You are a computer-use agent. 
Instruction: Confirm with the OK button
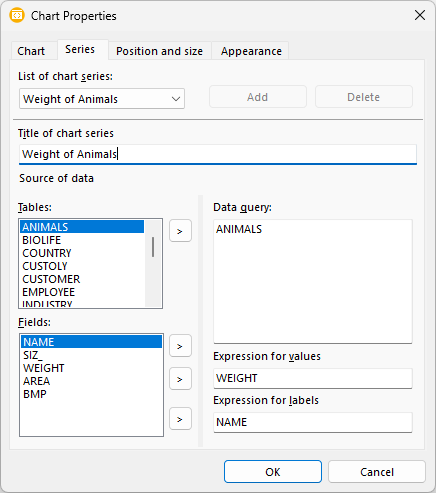tap(273, 472)
